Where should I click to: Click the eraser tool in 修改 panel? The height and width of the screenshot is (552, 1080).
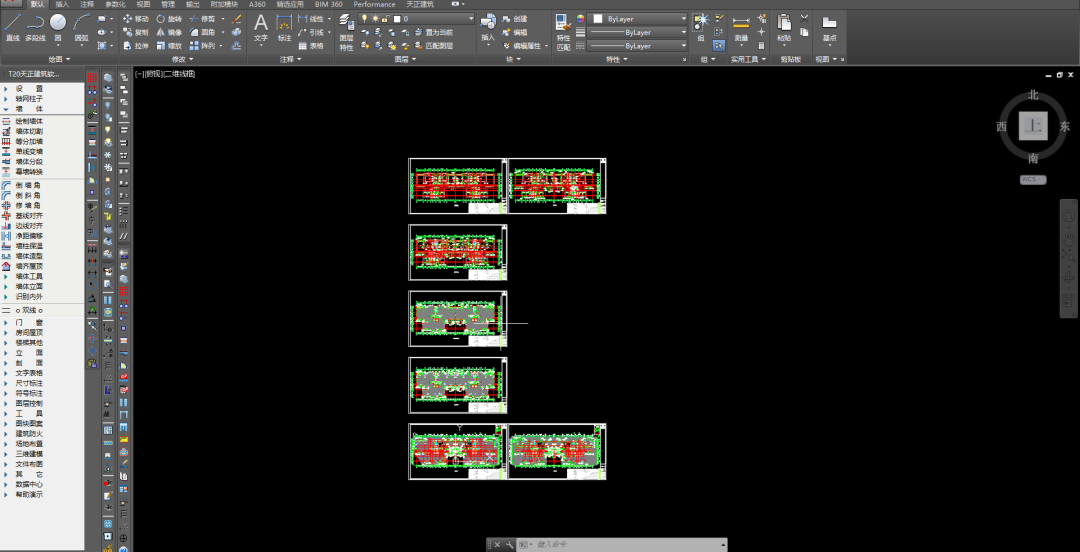point(237,19)
